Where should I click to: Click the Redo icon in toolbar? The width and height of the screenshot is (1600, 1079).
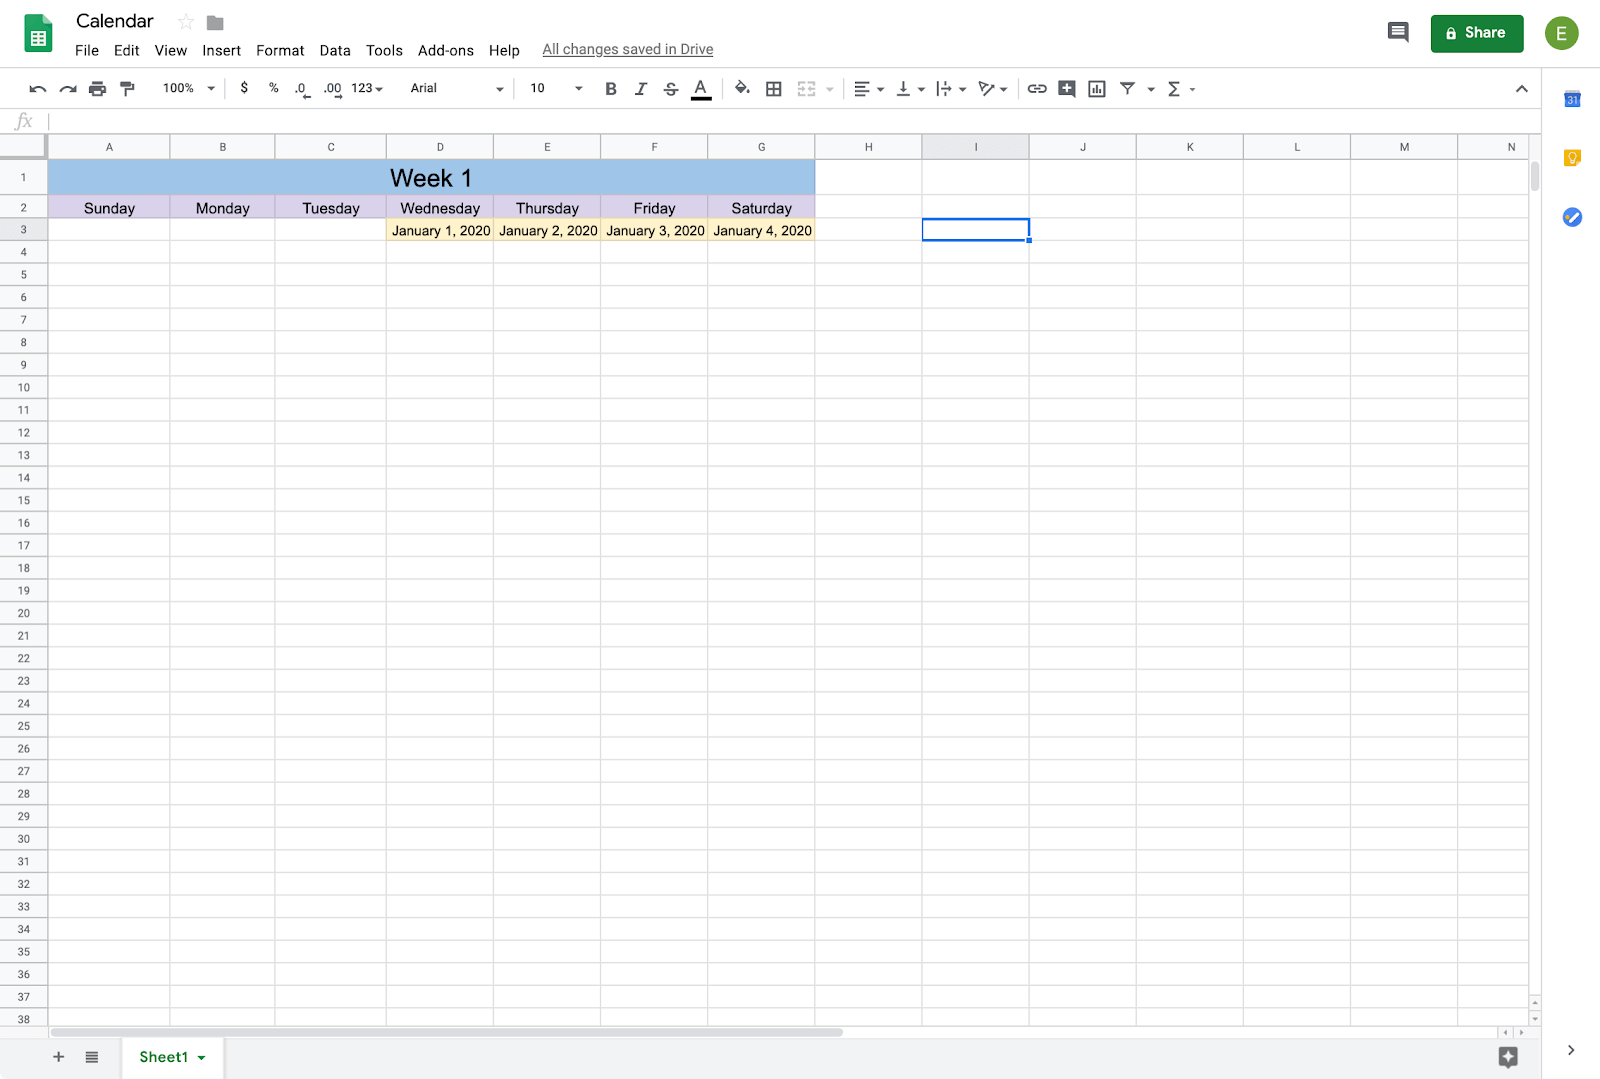(x=68, y=89)
